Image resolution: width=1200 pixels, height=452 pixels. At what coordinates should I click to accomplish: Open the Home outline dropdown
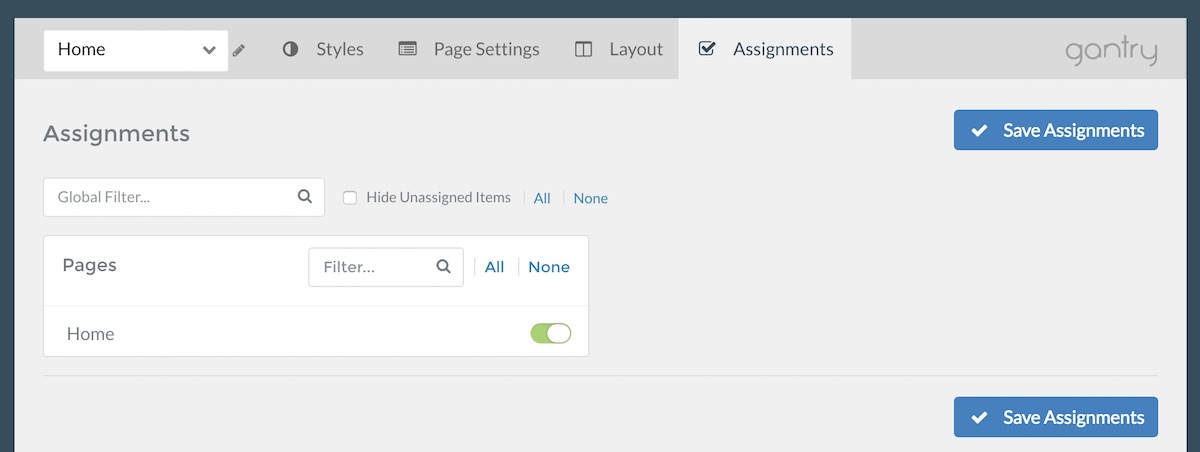(x=136, y=49)
